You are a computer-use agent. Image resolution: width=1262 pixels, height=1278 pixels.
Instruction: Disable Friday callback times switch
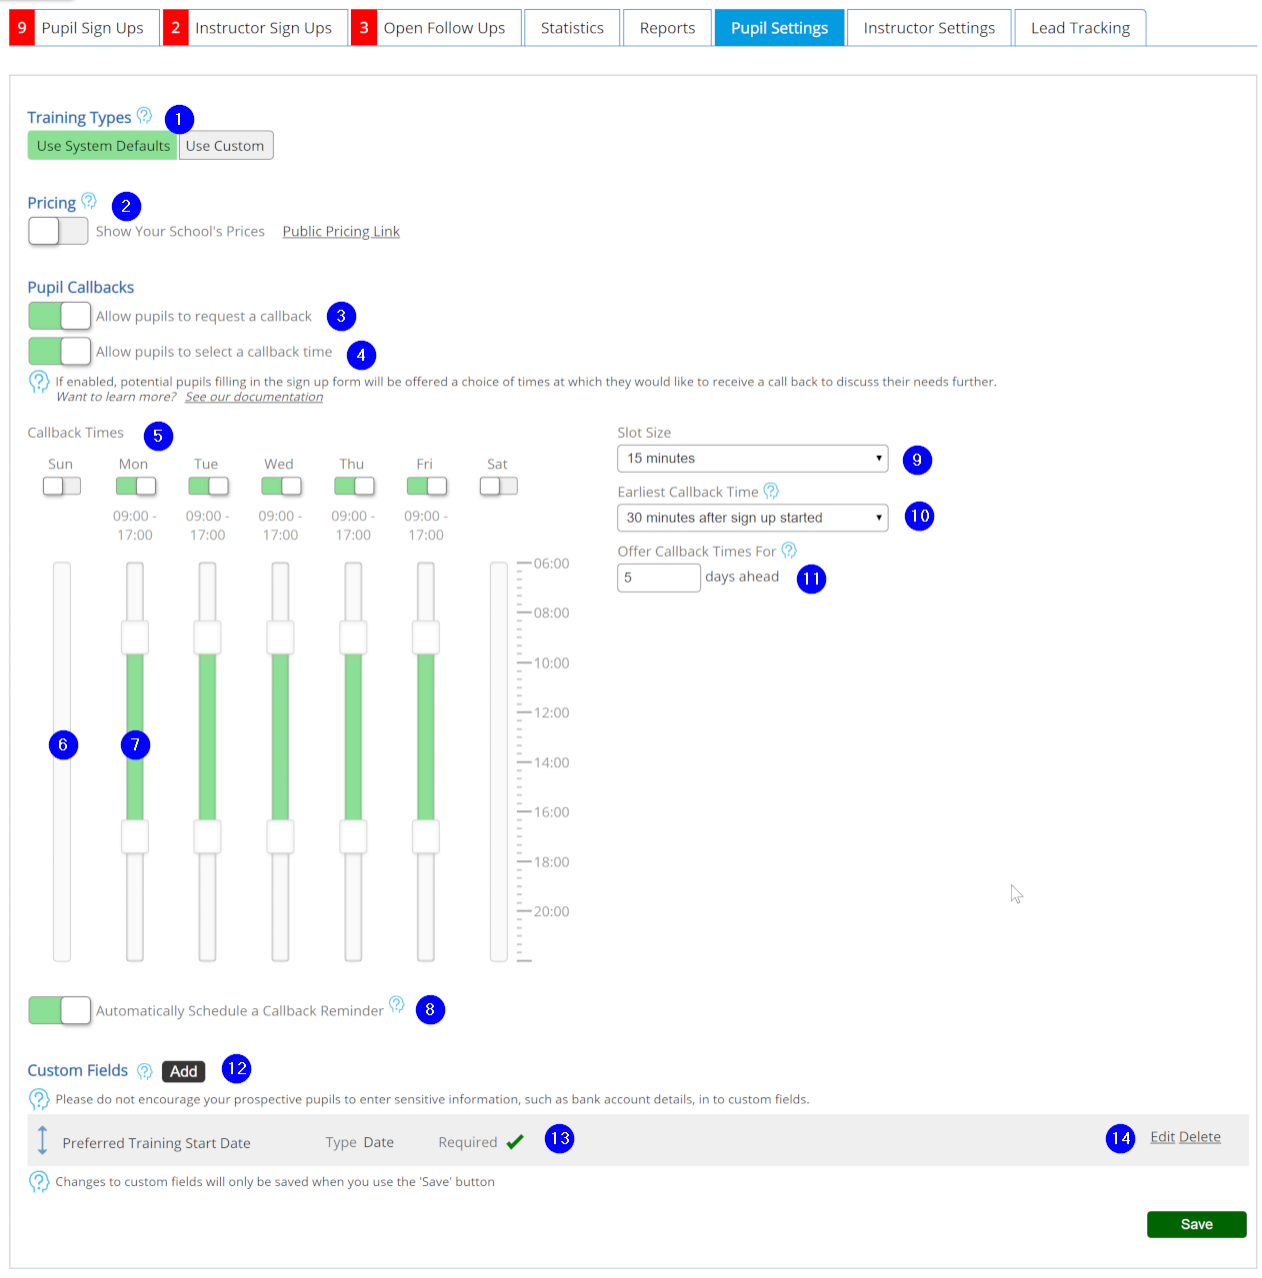click(x=427, y=486)
